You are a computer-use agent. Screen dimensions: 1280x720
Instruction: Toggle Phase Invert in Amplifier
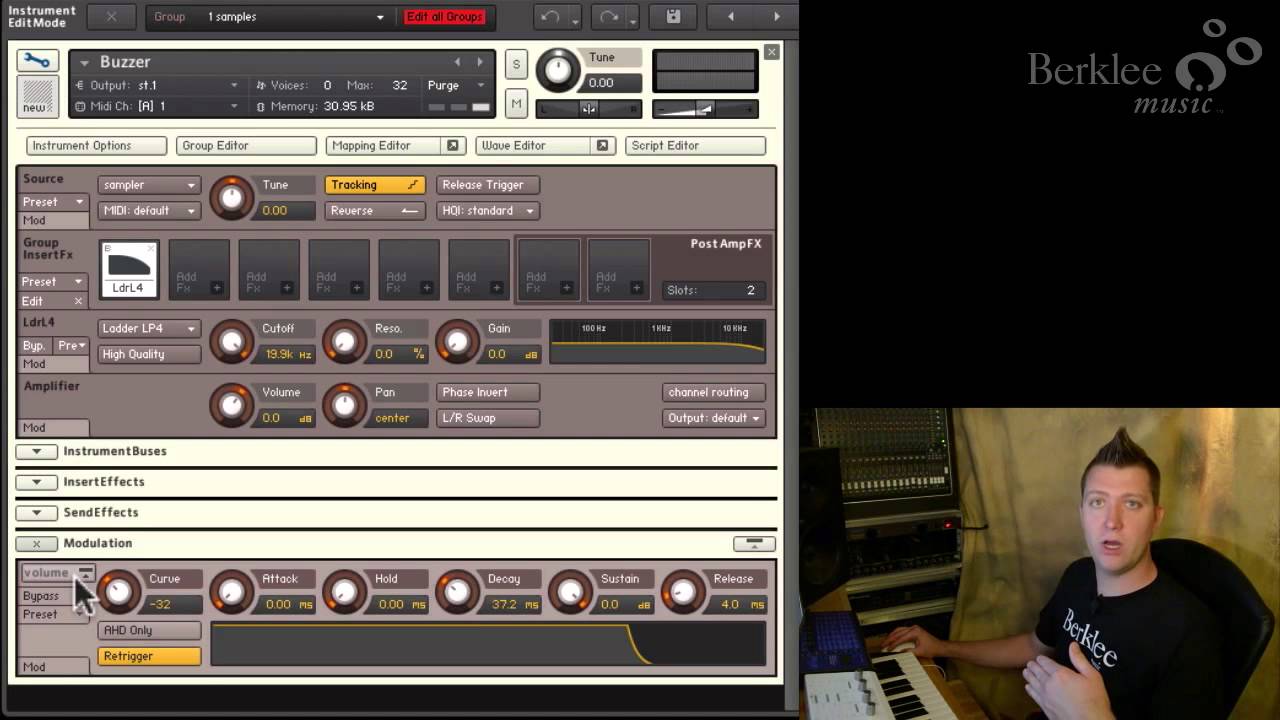487,393
